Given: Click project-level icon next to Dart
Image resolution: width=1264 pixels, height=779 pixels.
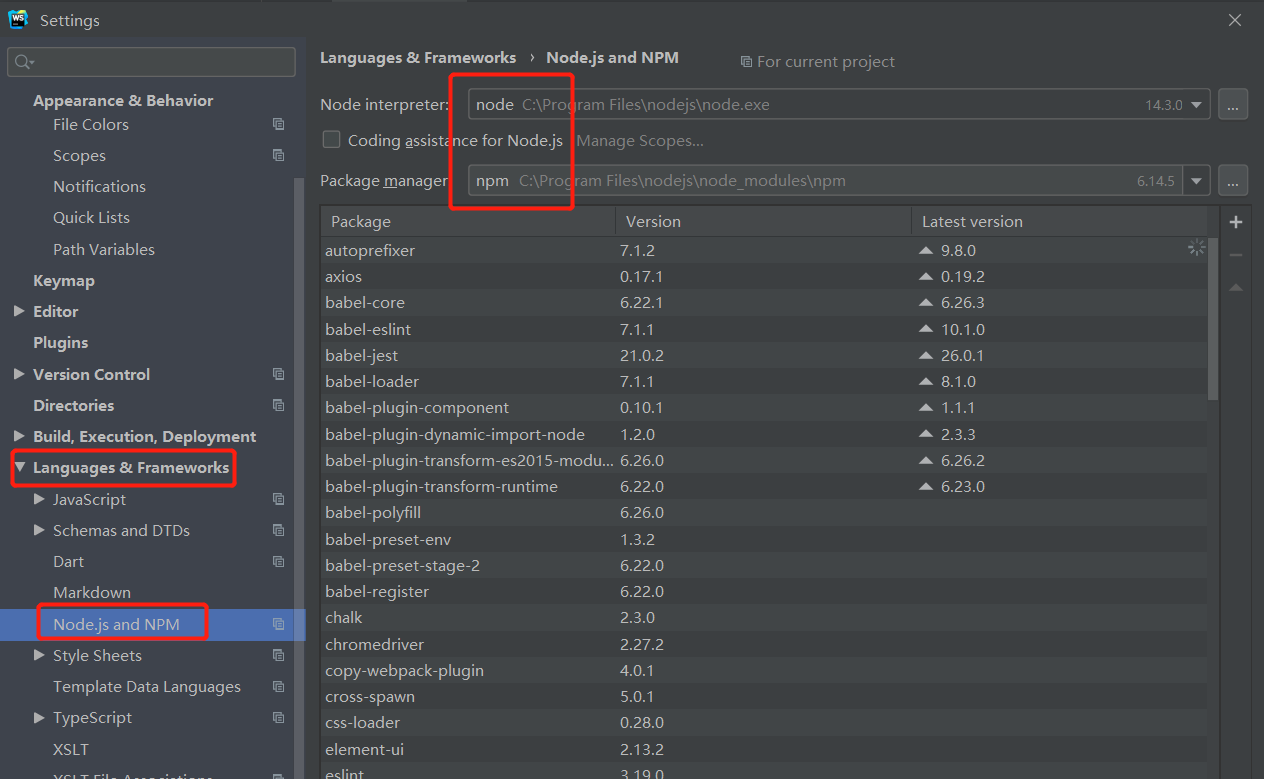Looking at the screenshot, I should point(279,562).
